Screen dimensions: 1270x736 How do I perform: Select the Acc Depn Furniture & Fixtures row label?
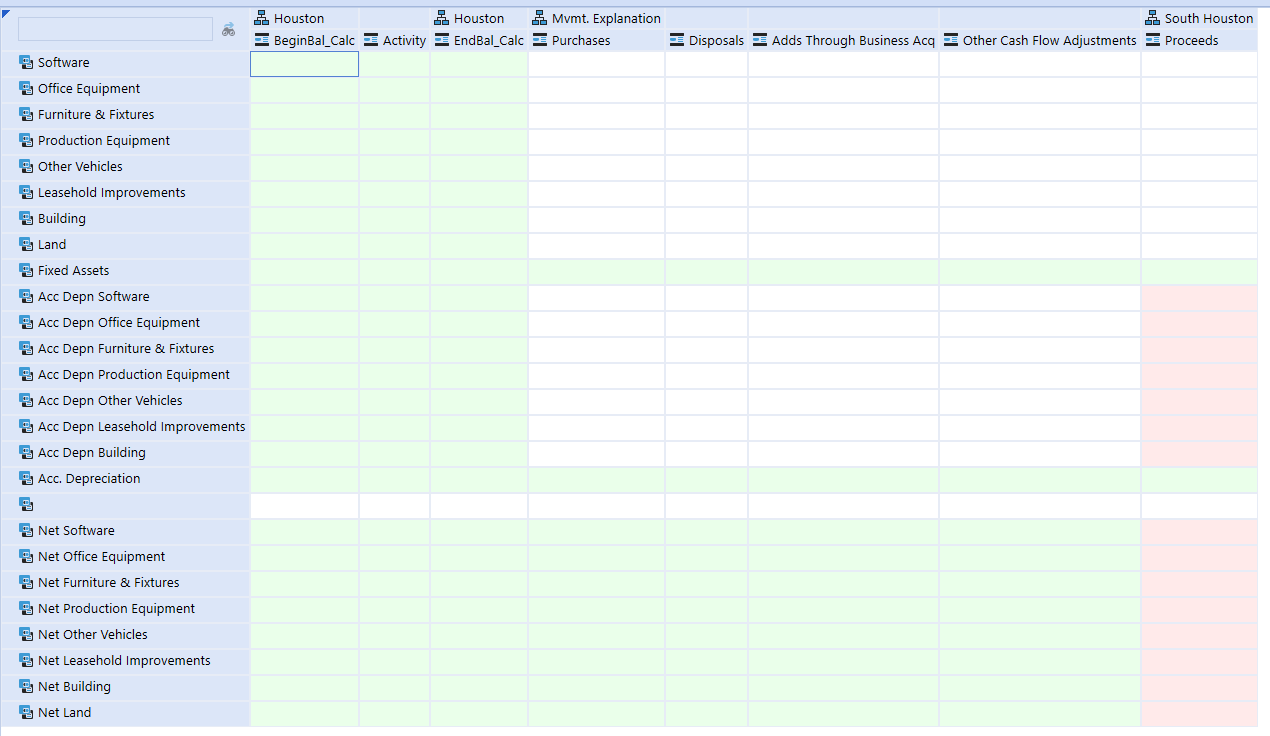(126, 349)
